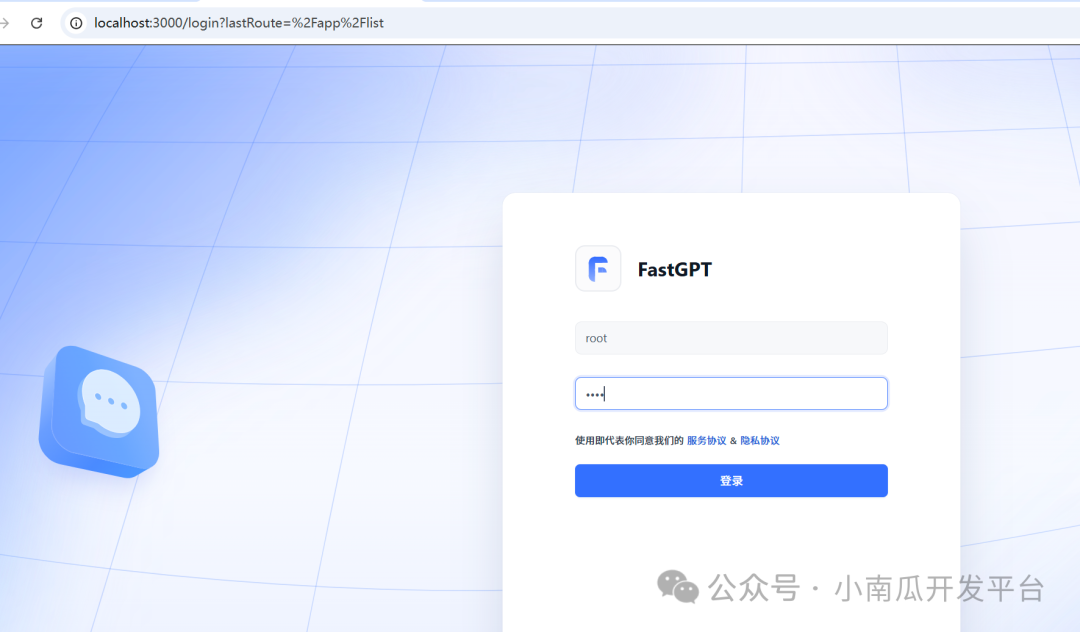Click the FastGPT logo icon

point(598,268)
